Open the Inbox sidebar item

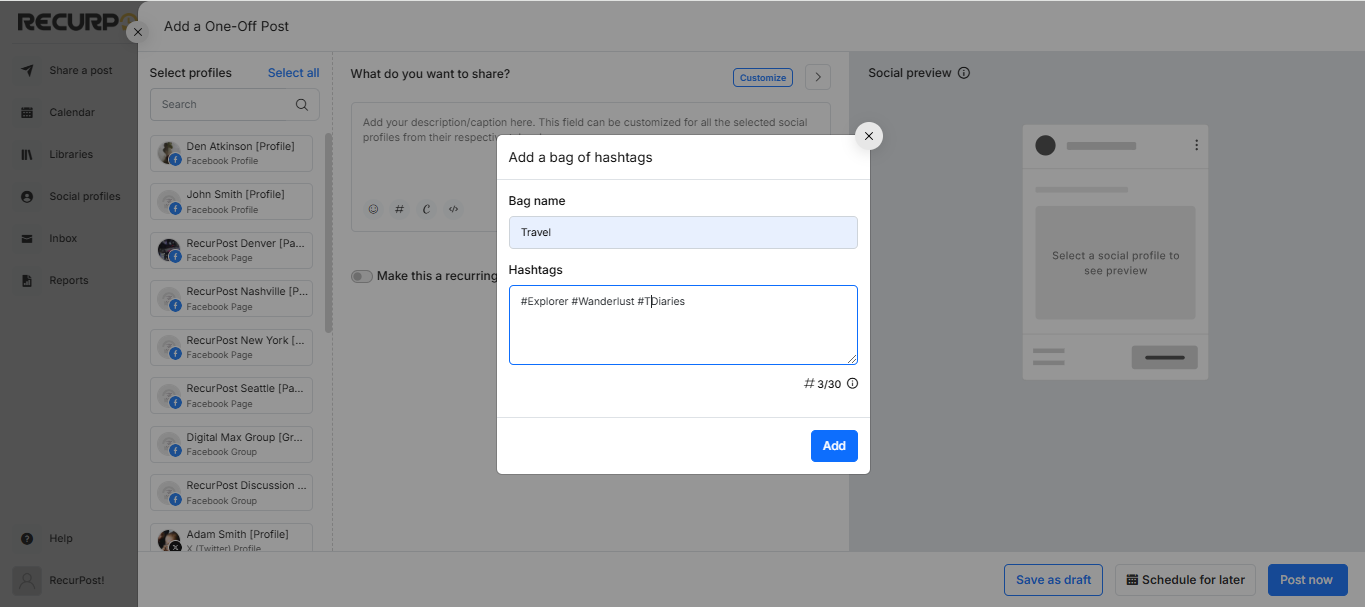click(x=69, y=239)
